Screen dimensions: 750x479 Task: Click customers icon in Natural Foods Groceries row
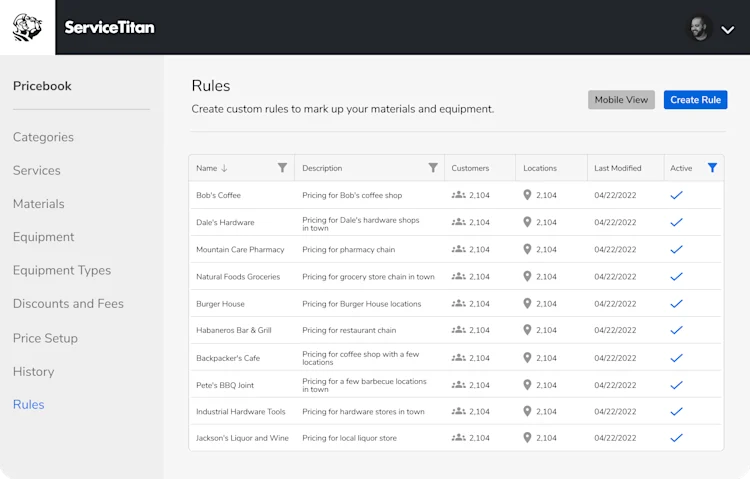458,276
